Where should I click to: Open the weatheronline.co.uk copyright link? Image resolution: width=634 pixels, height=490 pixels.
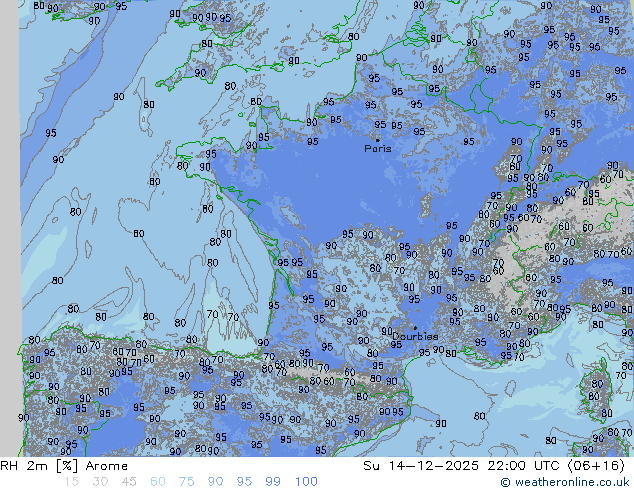tap(572, 482)
